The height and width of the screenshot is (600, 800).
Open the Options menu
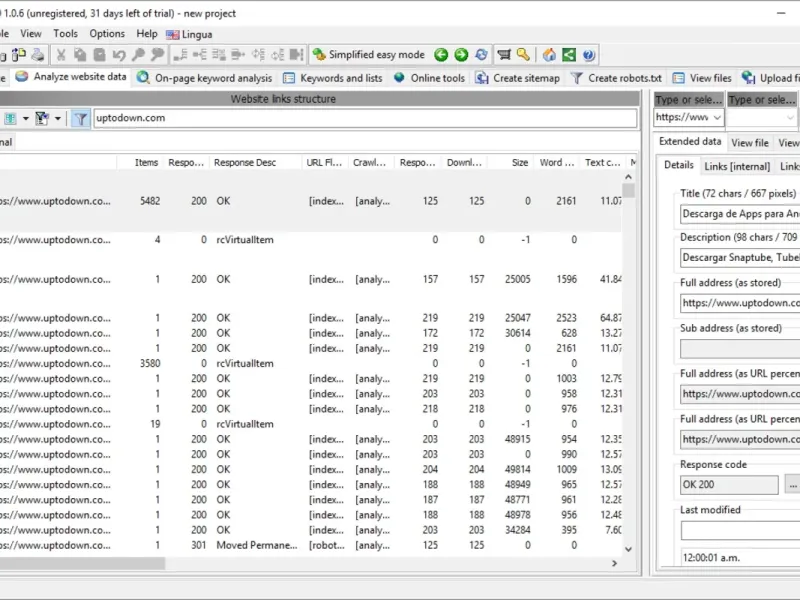coord(107,34)
